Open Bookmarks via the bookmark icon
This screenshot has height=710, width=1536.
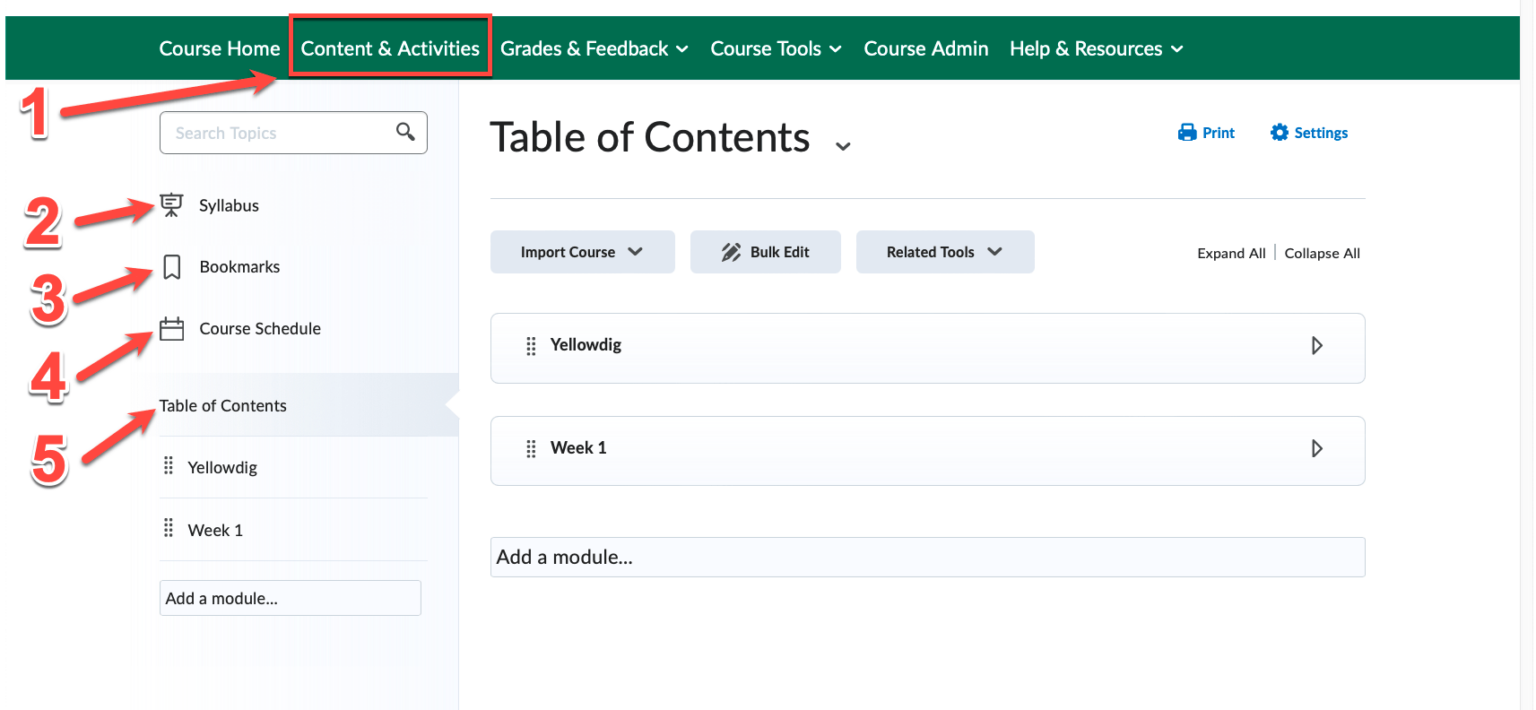coord(171,266)
